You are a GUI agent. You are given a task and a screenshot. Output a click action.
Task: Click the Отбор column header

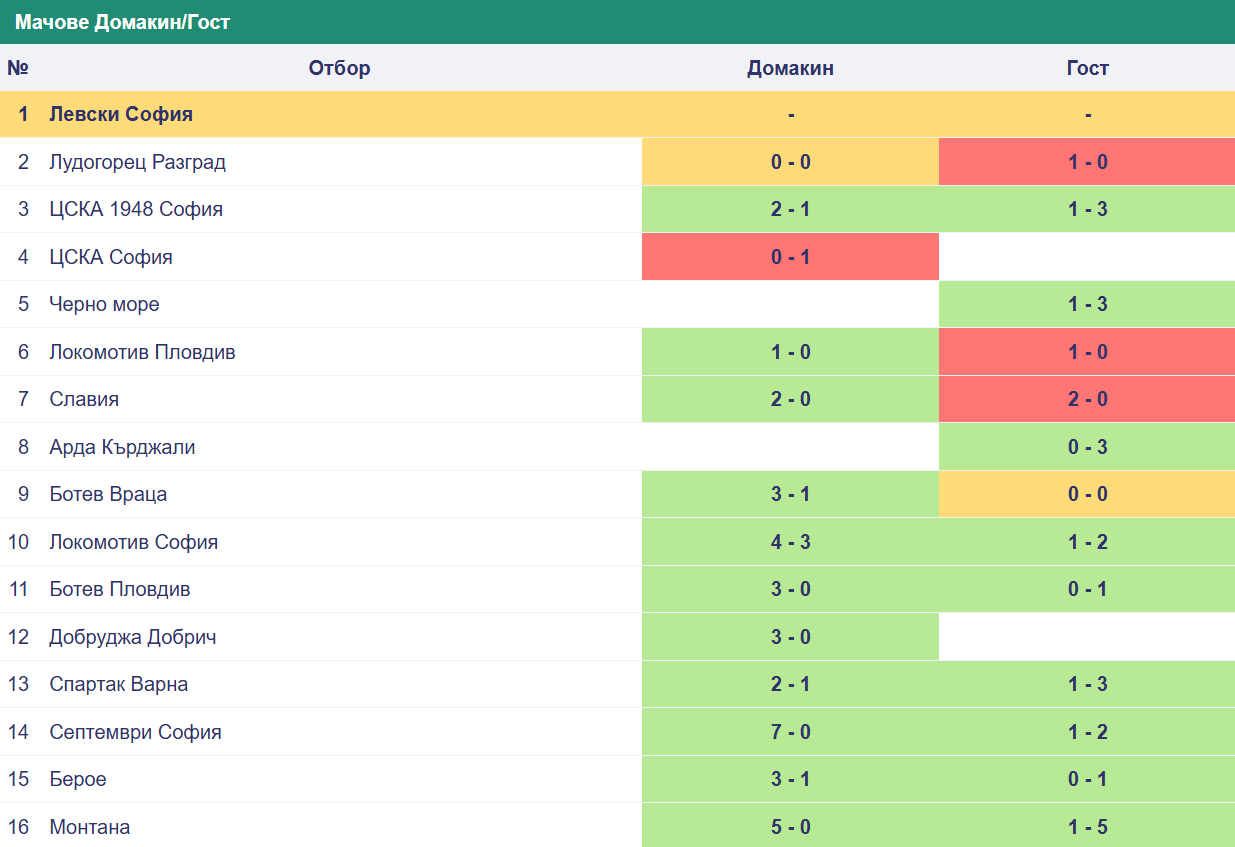coord(339,68)
